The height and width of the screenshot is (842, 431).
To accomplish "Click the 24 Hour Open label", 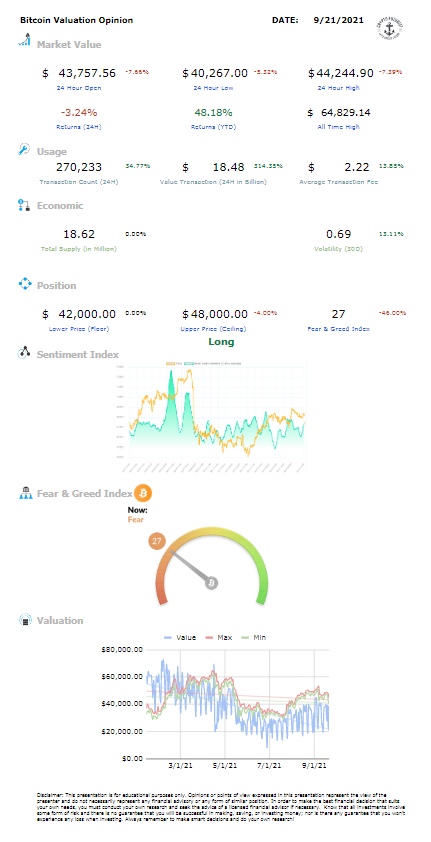I will 79,88.
